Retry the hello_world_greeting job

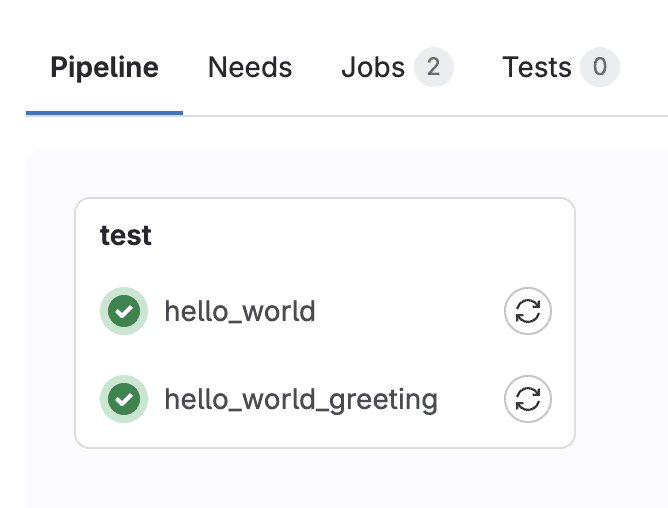click(528, 399)
